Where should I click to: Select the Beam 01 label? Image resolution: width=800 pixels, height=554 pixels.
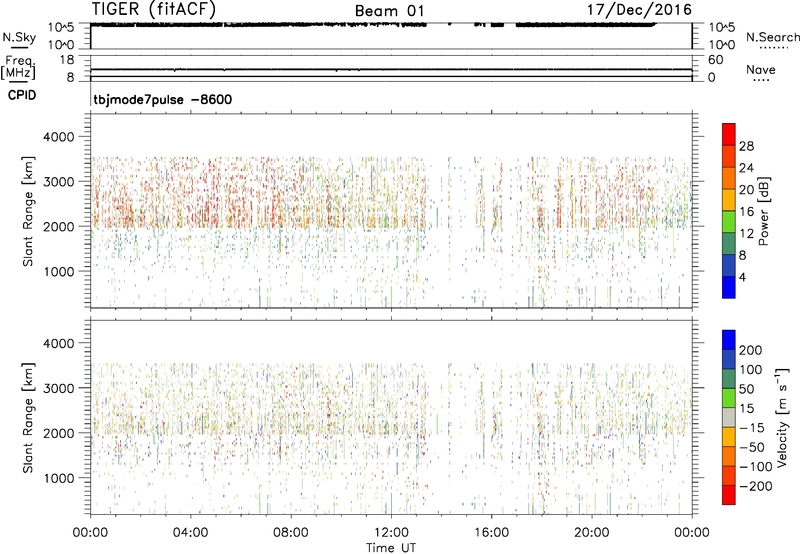click(389, 11)
